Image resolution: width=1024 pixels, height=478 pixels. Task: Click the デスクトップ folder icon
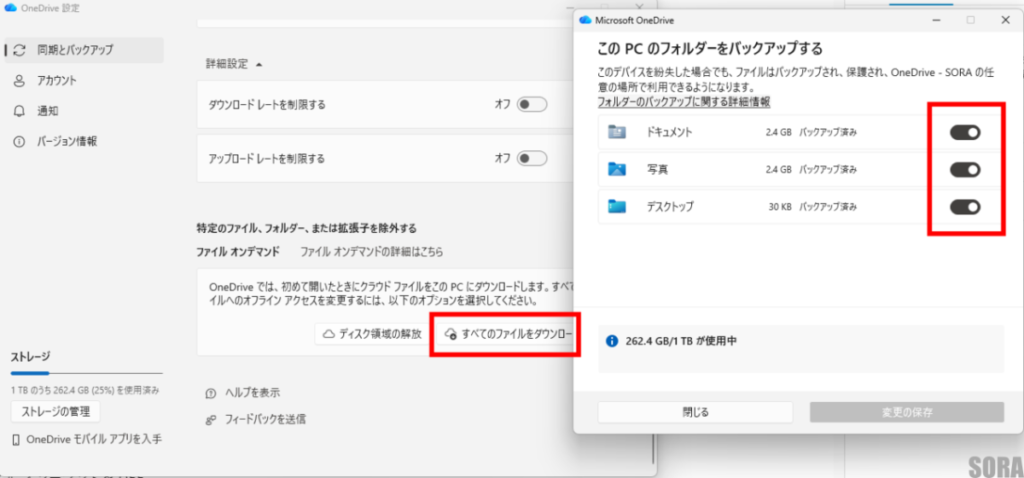(616, 207)
